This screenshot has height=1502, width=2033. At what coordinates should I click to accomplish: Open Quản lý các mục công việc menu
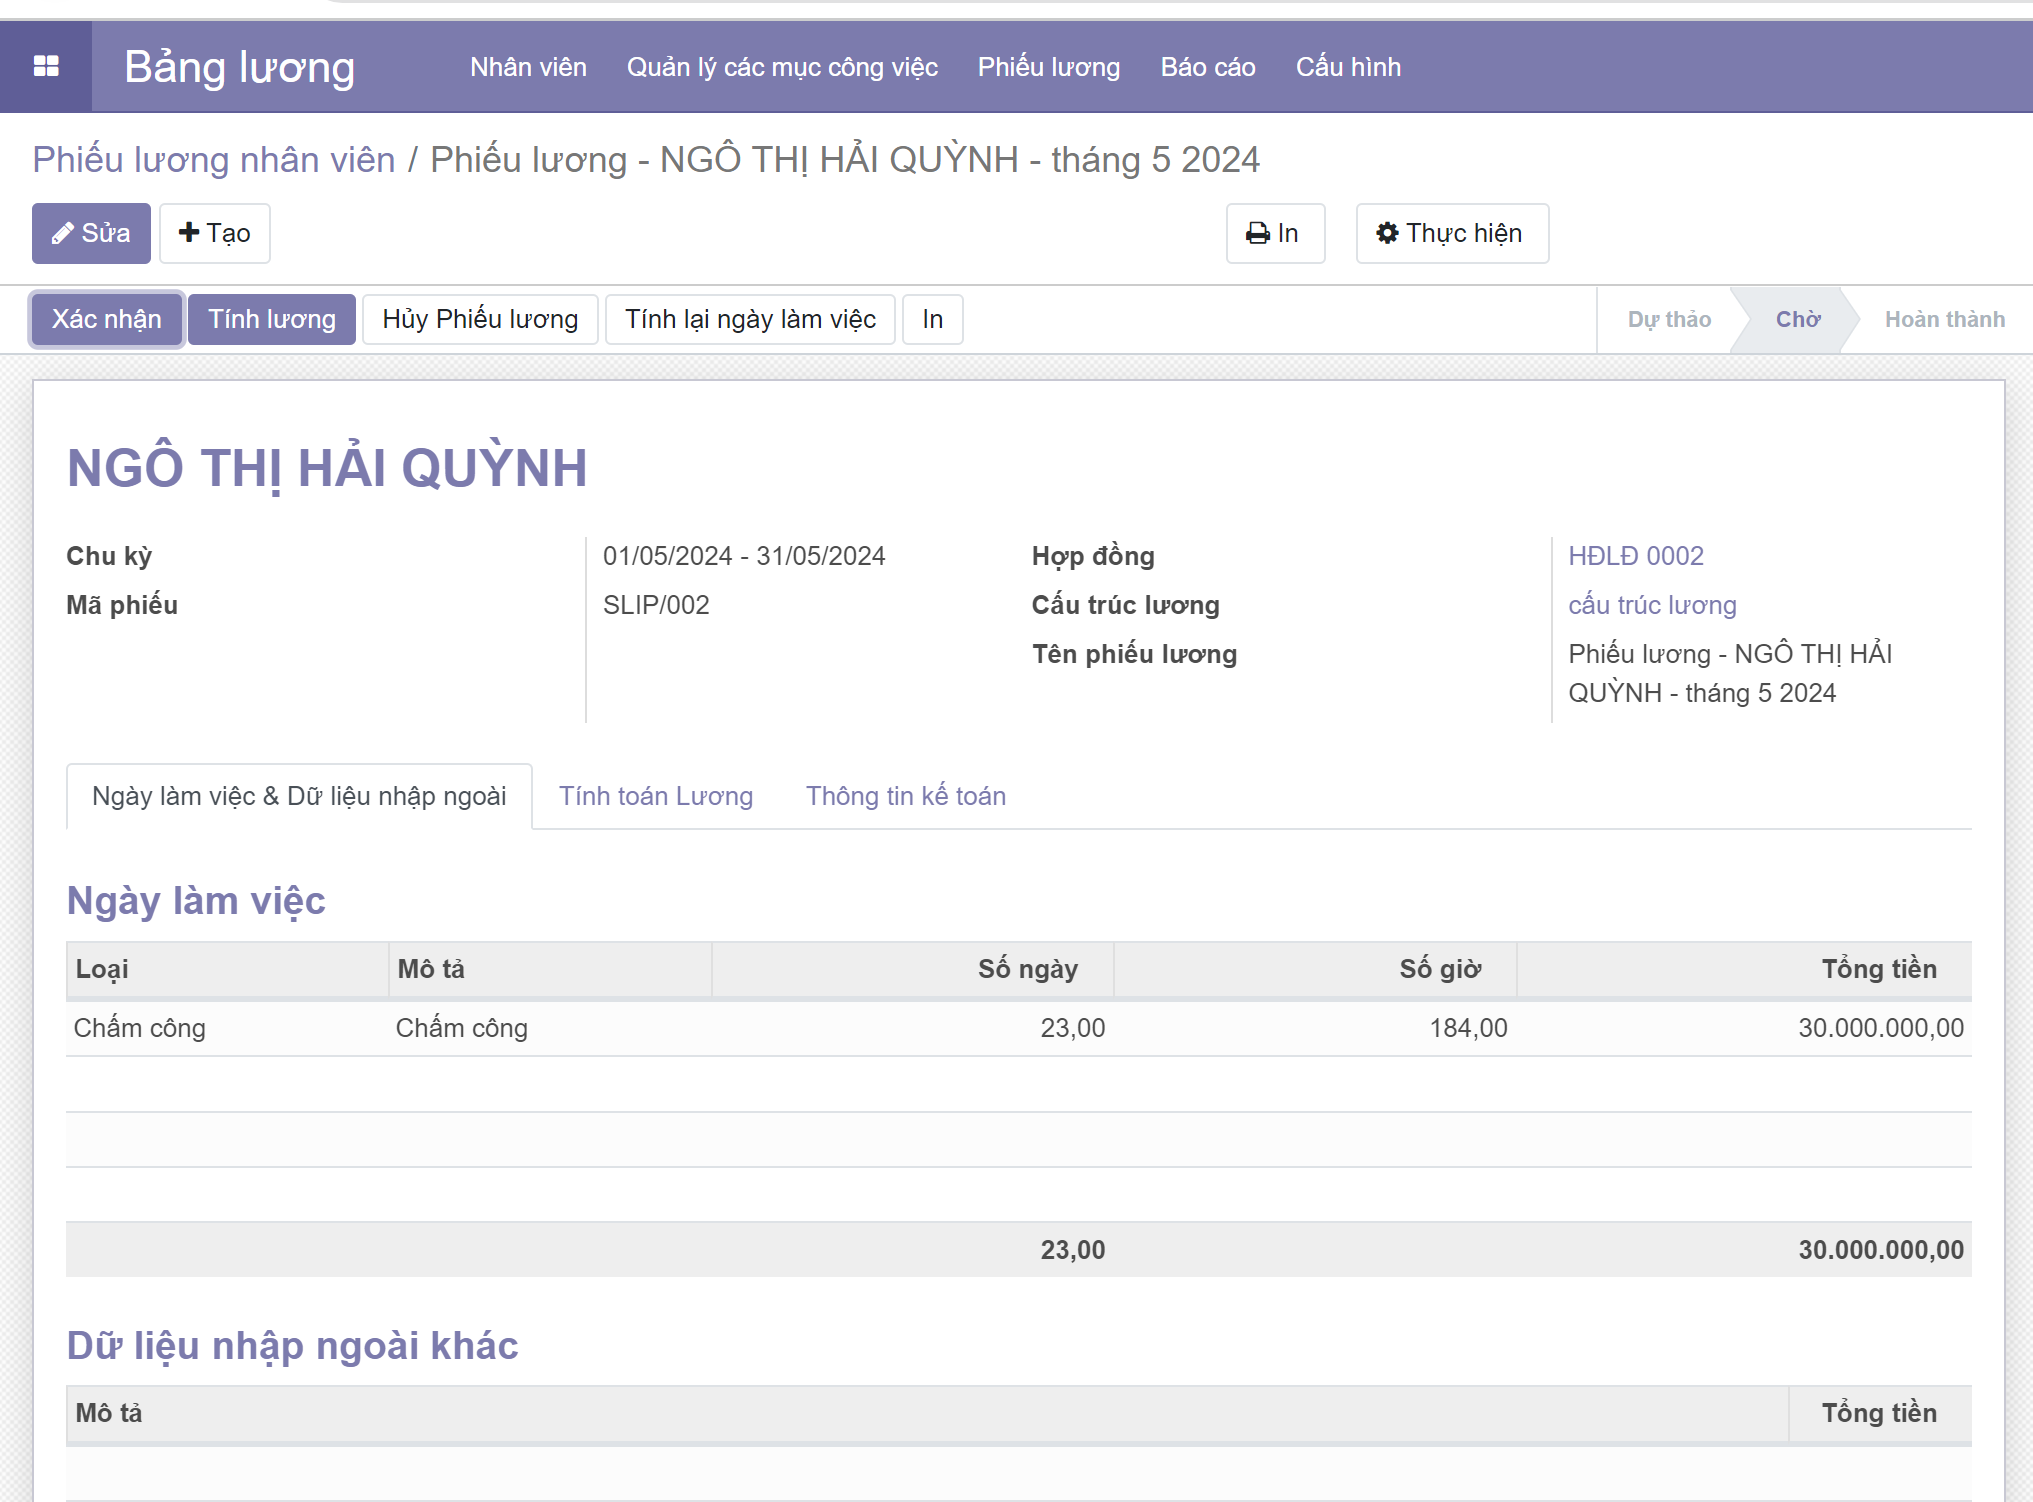point(781,67)
